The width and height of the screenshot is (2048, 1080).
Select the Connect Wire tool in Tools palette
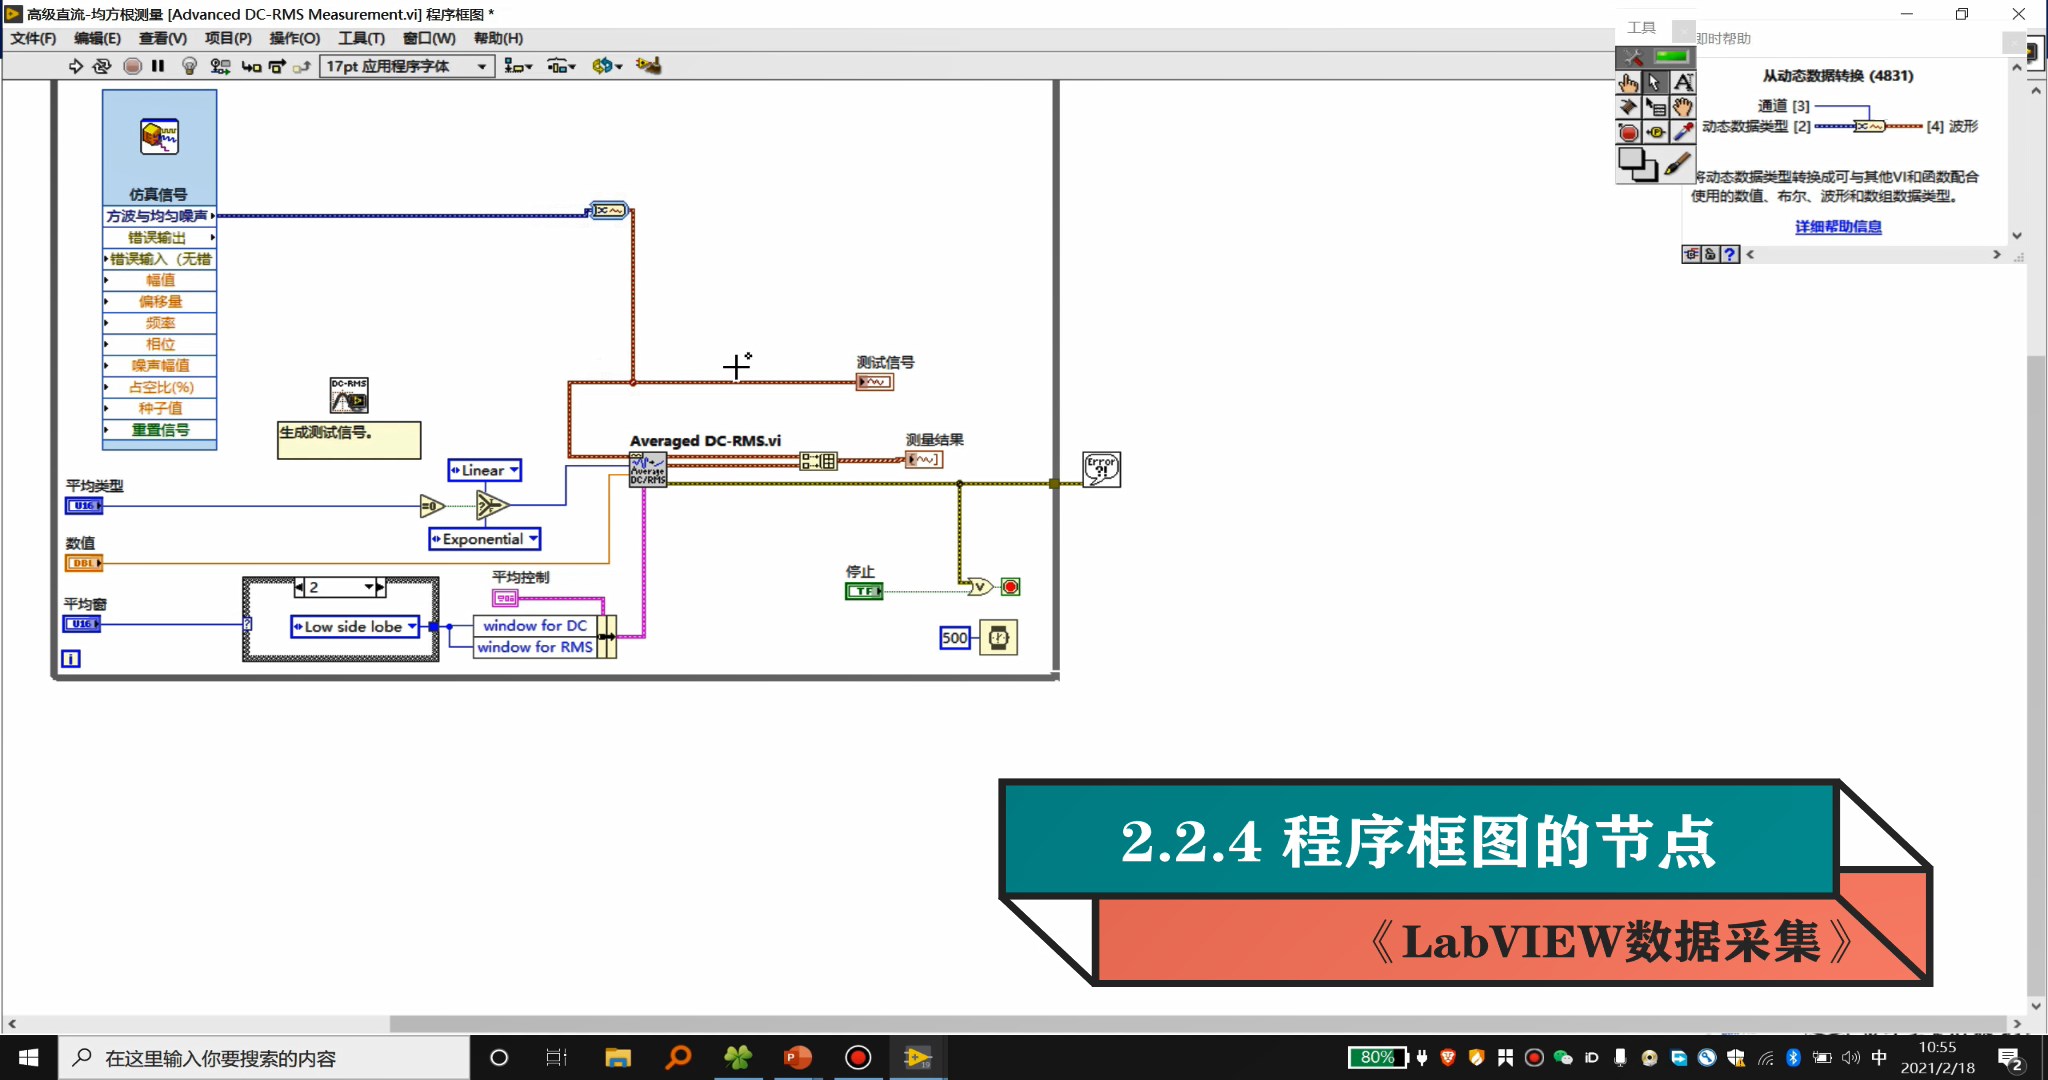coord(1629,107)
